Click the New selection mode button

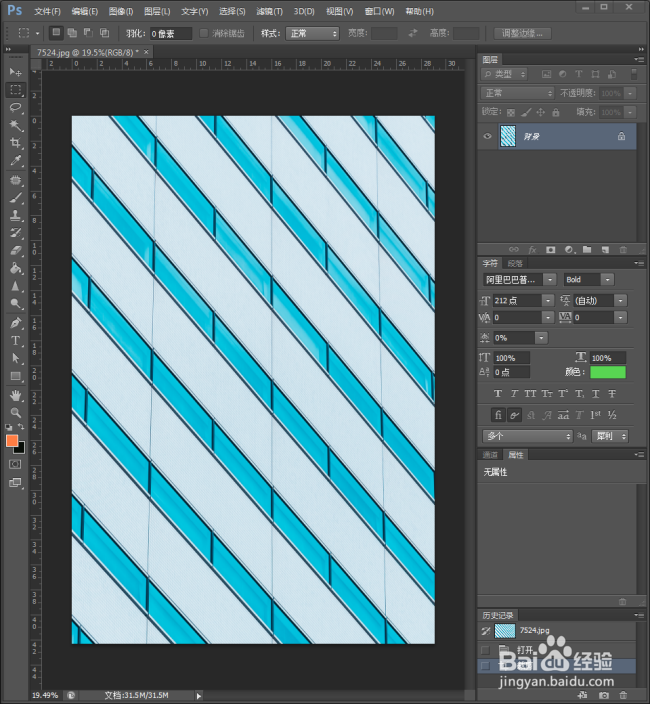tap(56, 33)
